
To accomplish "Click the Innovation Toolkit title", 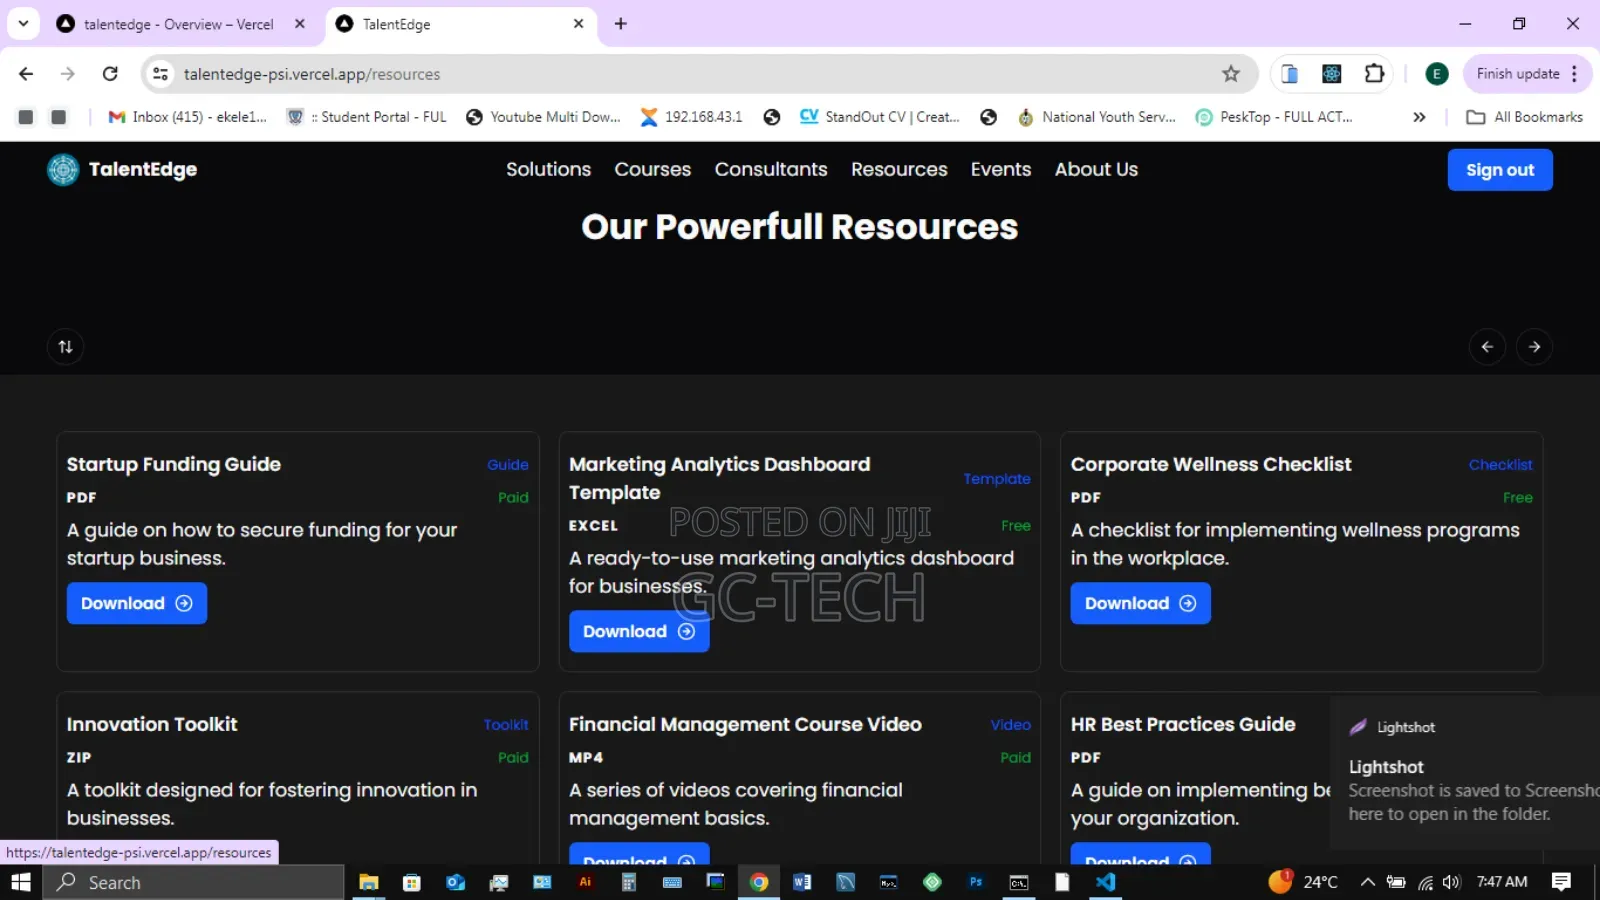I will pos(152,724).
